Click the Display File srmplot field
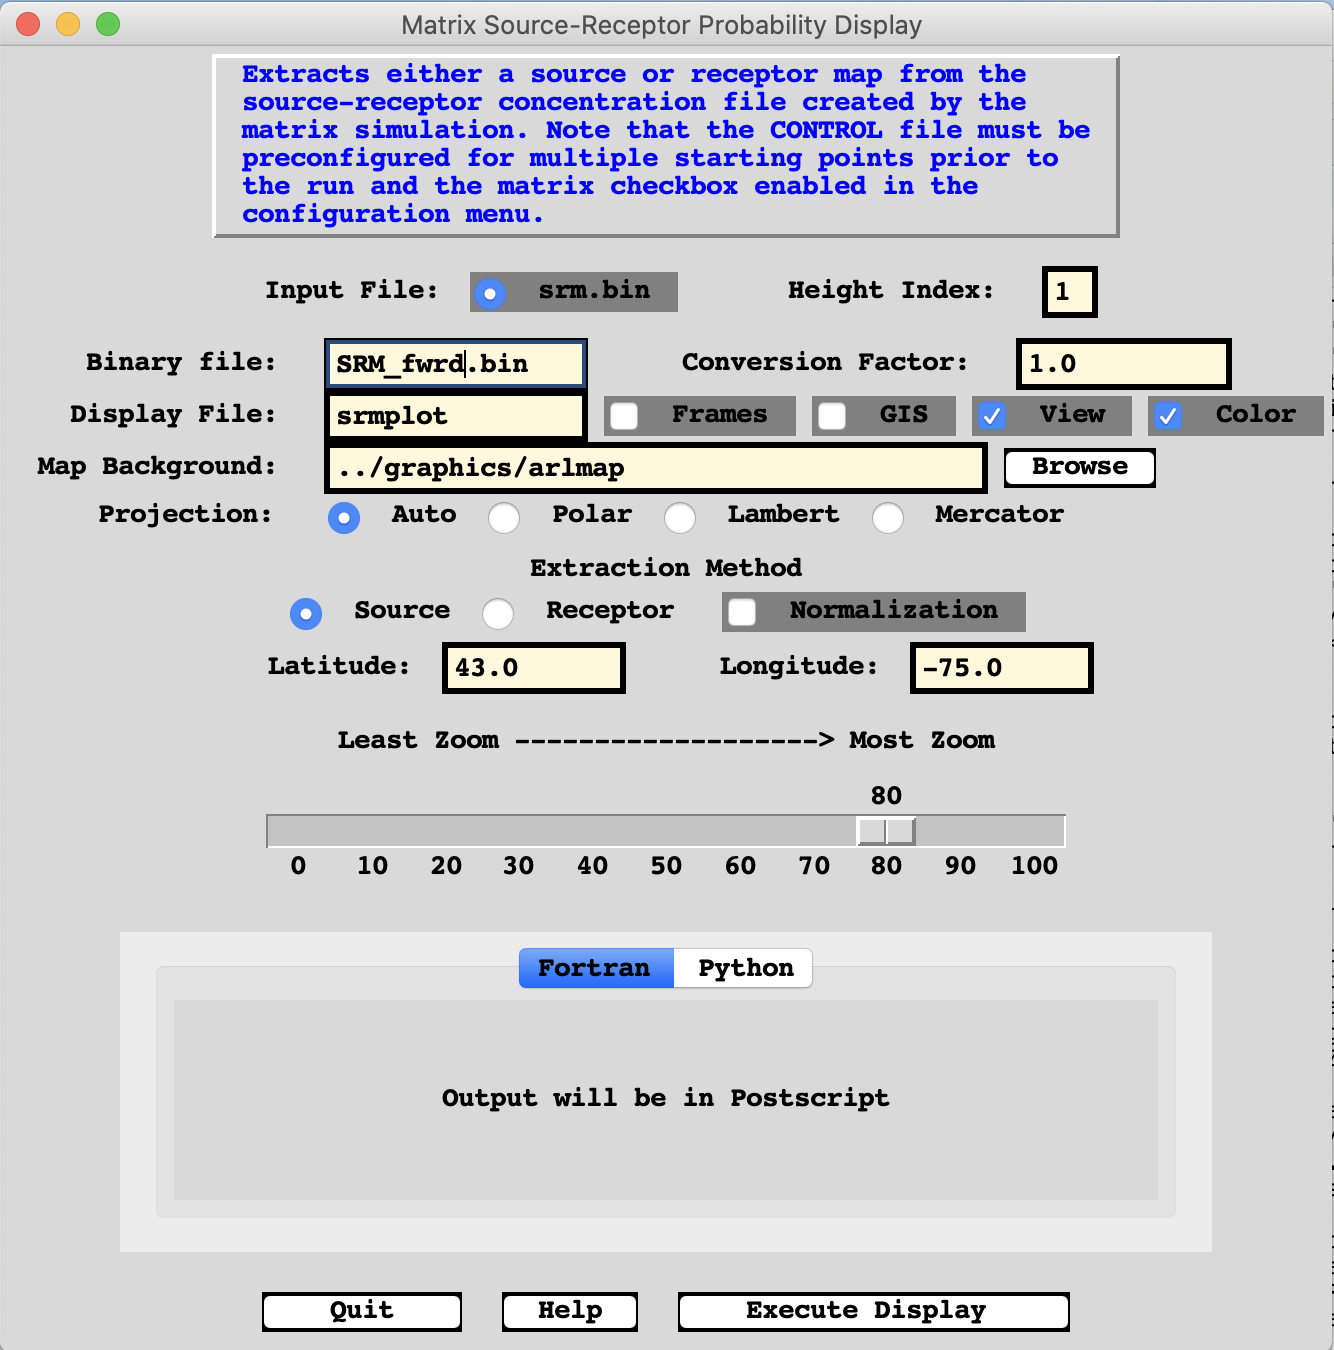This screenshot has width=1334, height=1350. tap(455, 416)
